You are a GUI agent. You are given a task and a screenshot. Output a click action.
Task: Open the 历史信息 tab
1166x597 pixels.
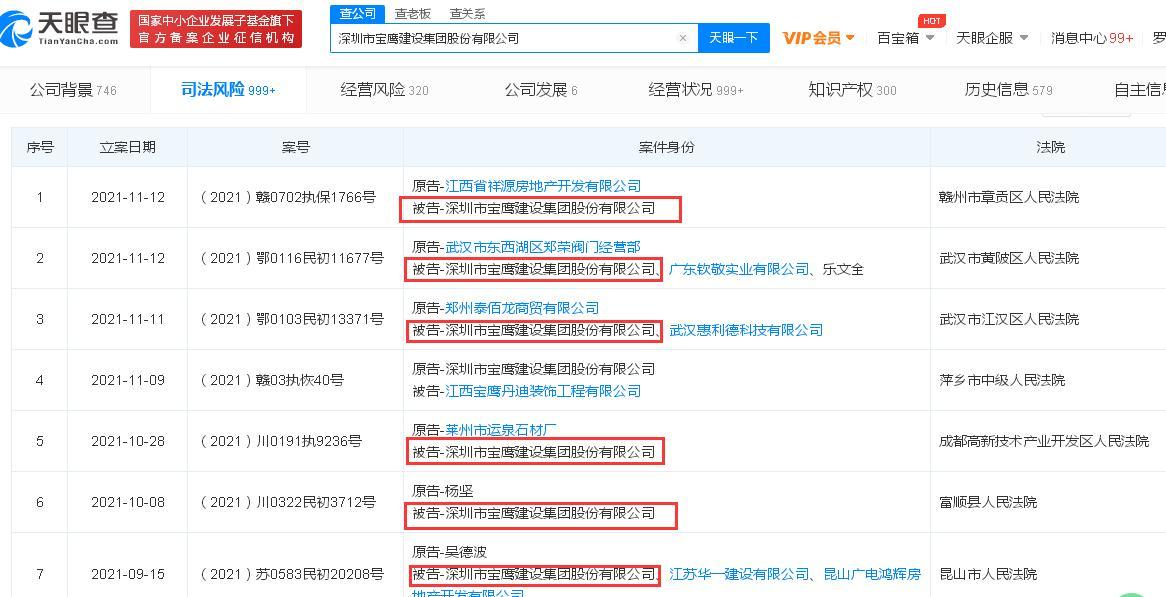point(1008,90)
